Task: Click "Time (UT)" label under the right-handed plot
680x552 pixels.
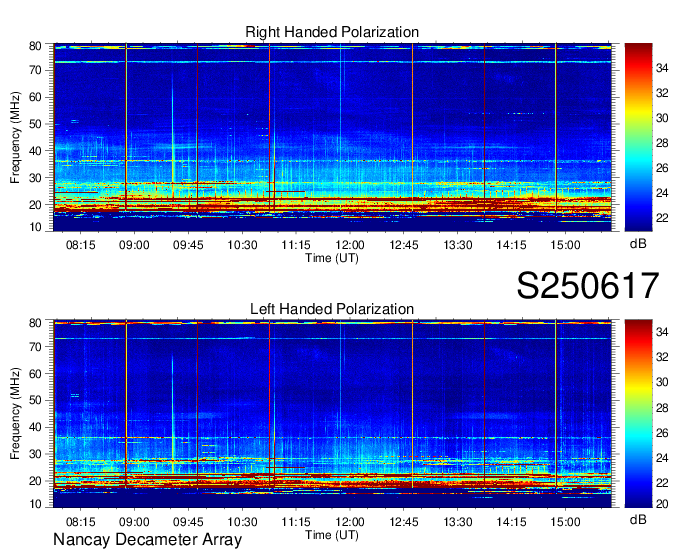Action: (332, 258)
